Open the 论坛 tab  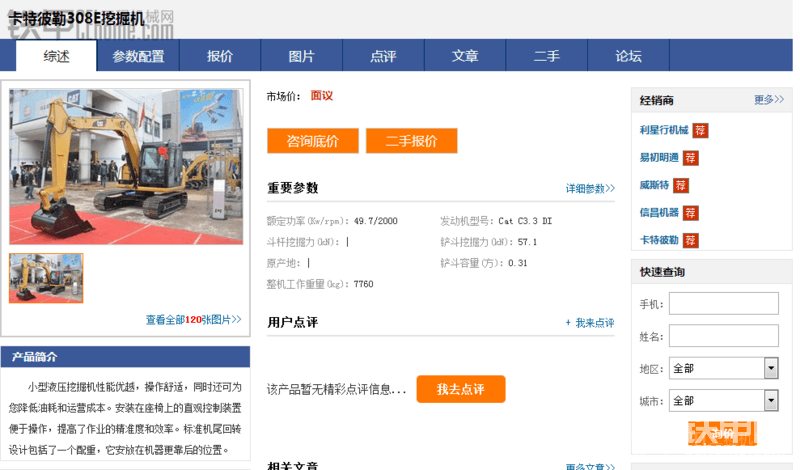pos(628,56)
